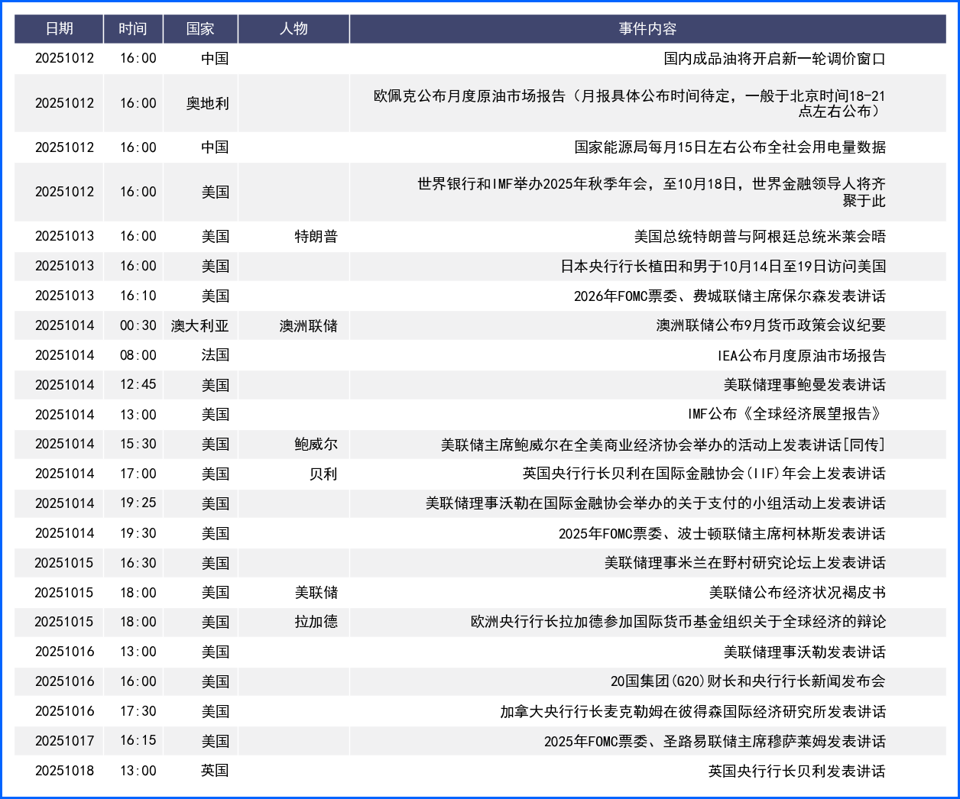Click the 澳大利亚 country cell
960x799 pixels.
point(200,326)
